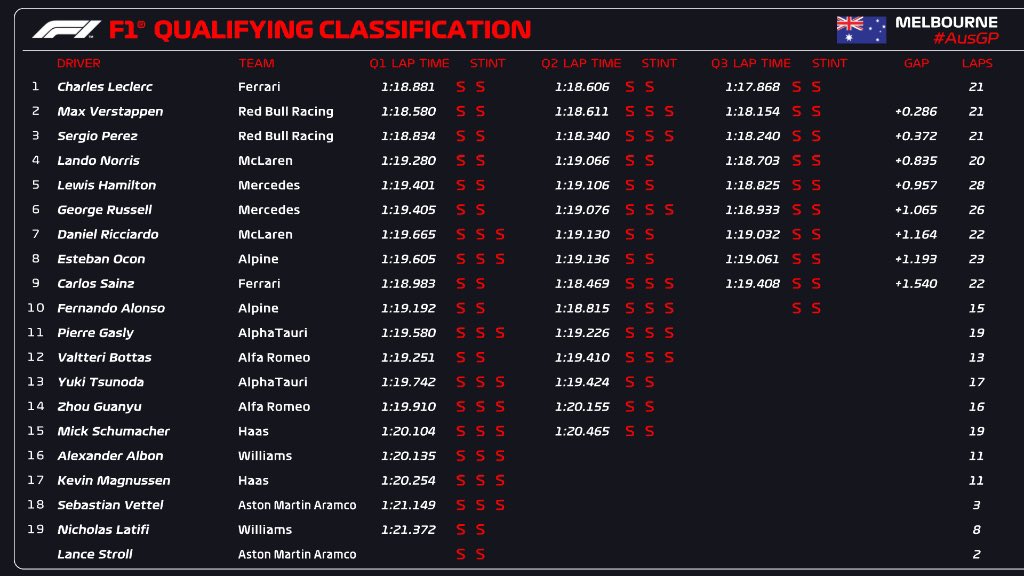
Task: Click Carlos Sainz's gap value +1.540
Action: point(916,284)
